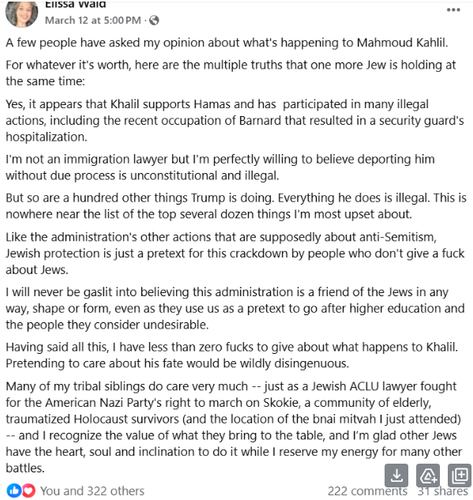
Task: Click the red heart Love reaction icon
Action: click(29, 491)
